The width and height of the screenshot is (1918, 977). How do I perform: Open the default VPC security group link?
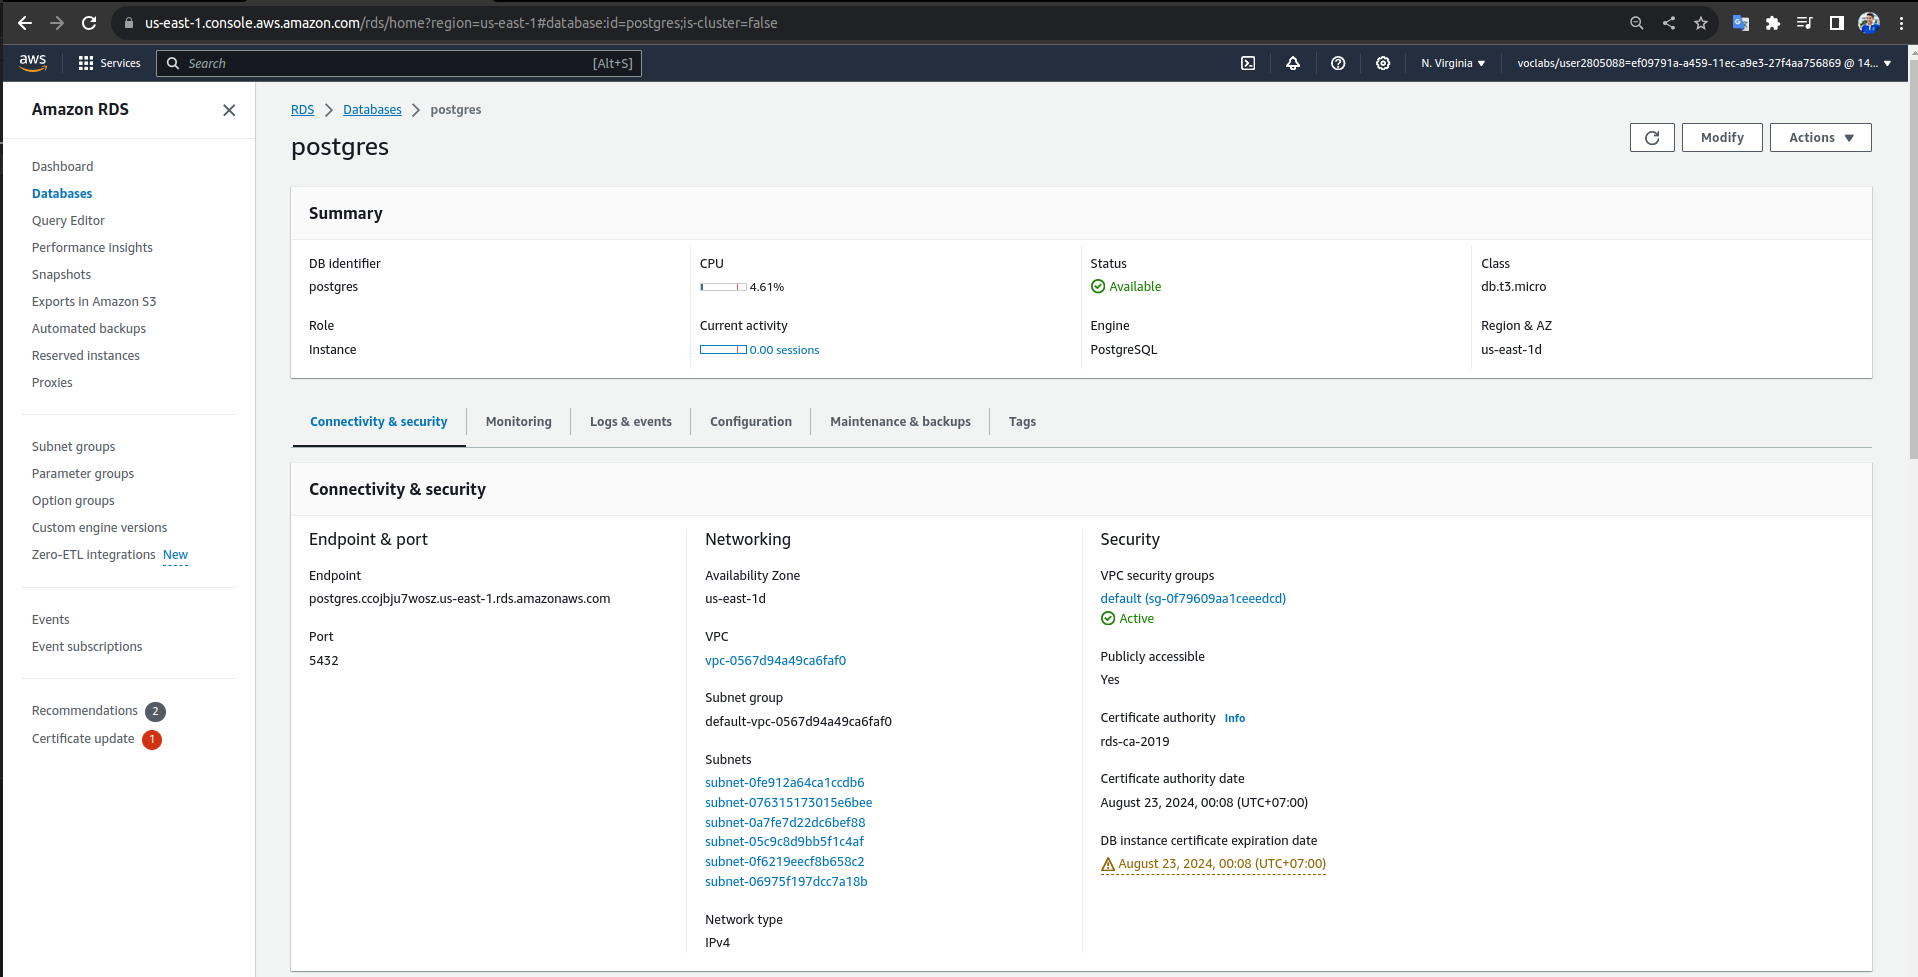pos(1193,598)
